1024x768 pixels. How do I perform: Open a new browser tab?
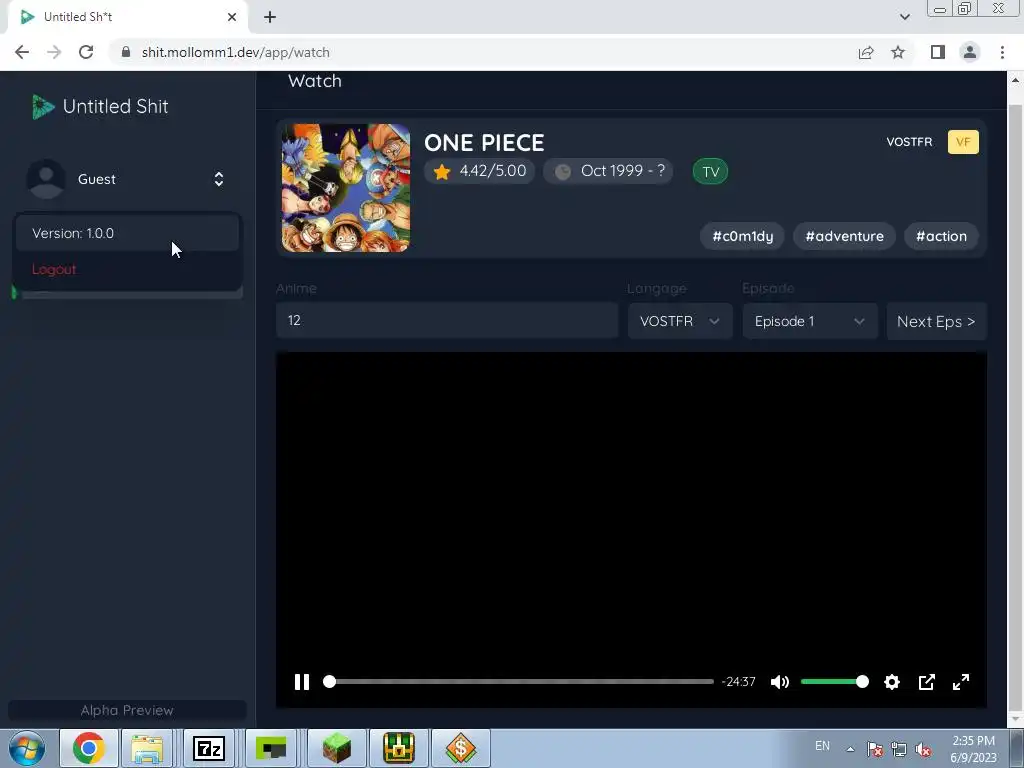(x=270, y=17)
